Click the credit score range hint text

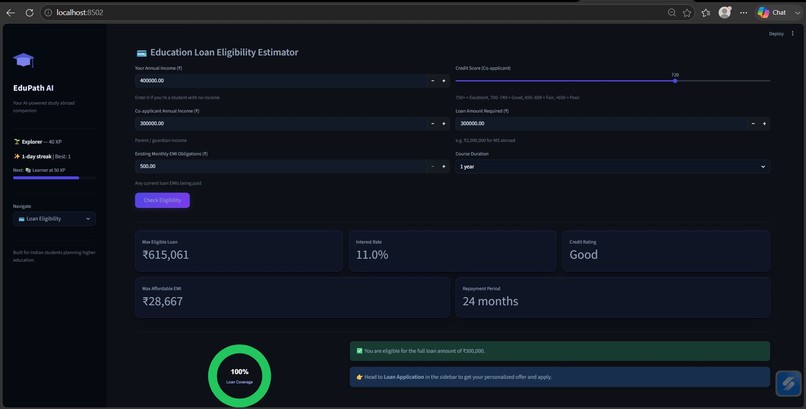click(517, 98)
